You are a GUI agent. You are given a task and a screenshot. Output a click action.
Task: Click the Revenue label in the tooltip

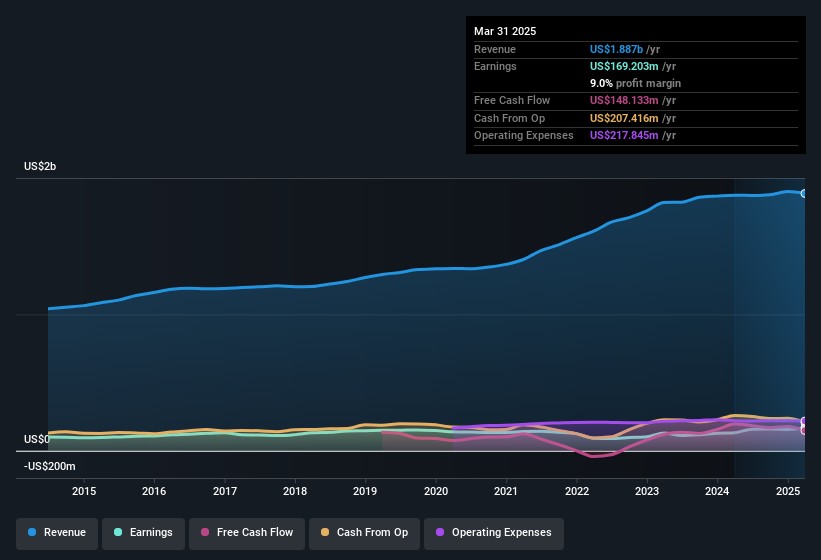(x=495, y=49)
